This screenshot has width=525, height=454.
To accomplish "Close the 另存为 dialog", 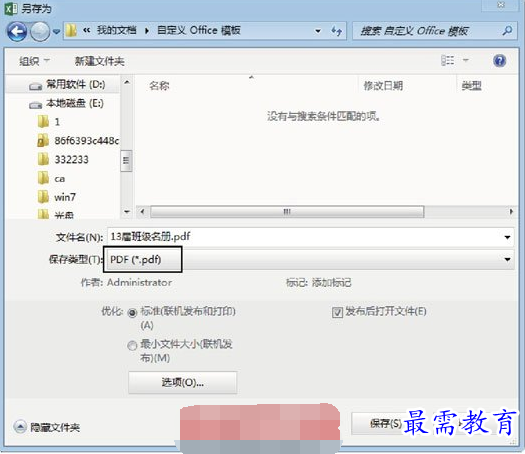I will tap(501, 5).
